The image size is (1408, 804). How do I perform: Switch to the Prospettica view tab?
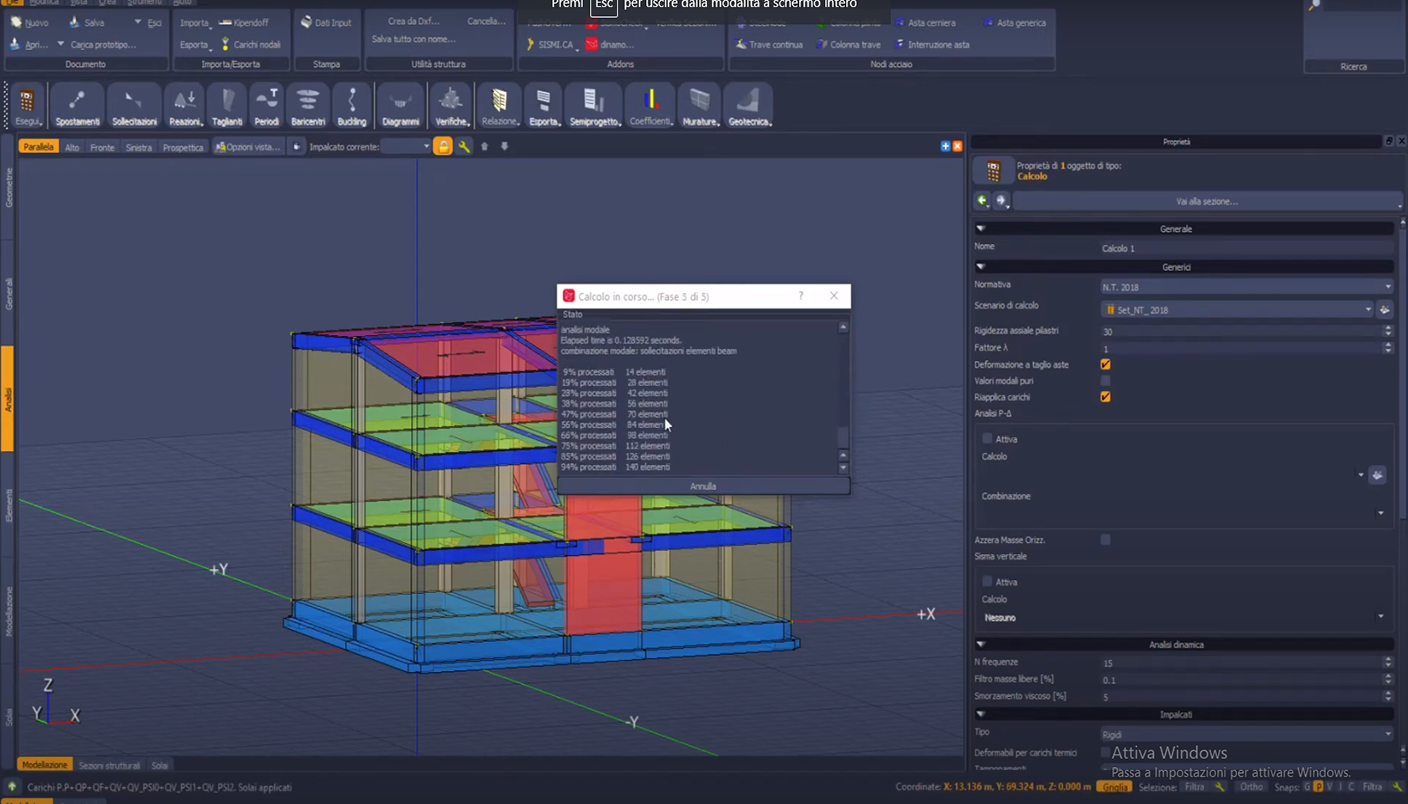[x=182, y=148]
